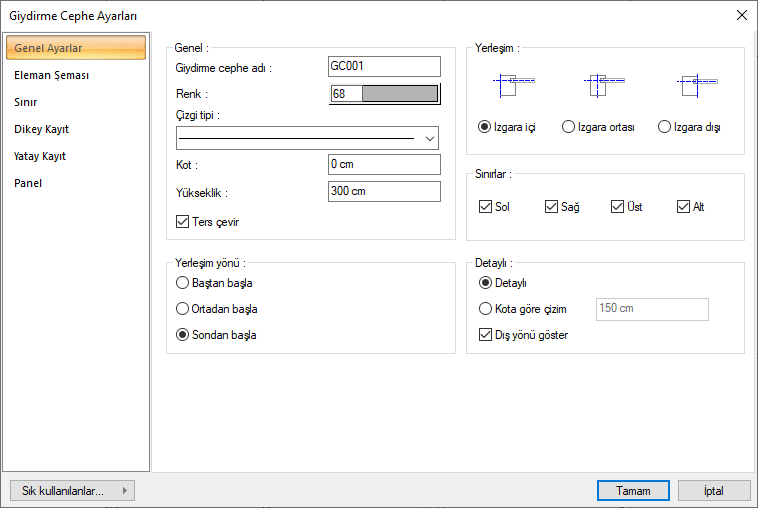Select the Izgara ortası radio button
This screenshot has height=508, width=758.
(x=569, y=127)
